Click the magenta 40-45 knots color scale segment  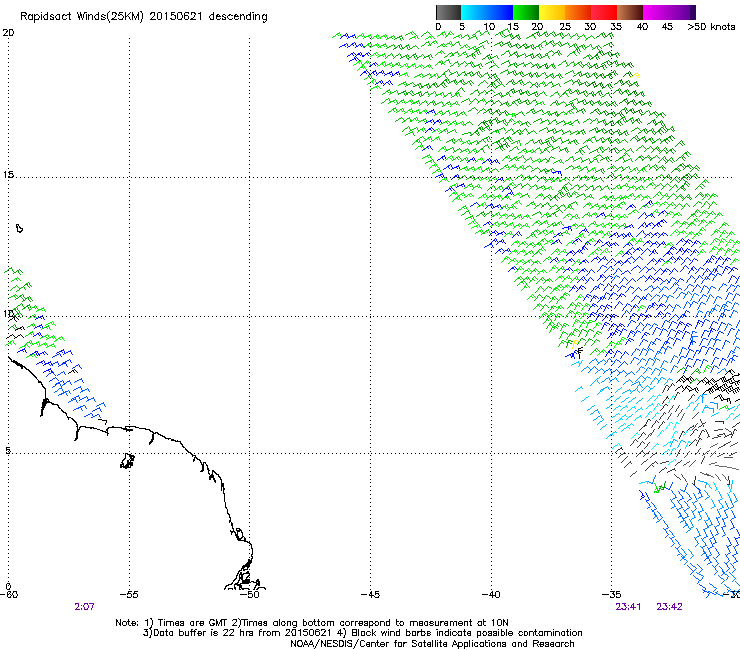656,12
